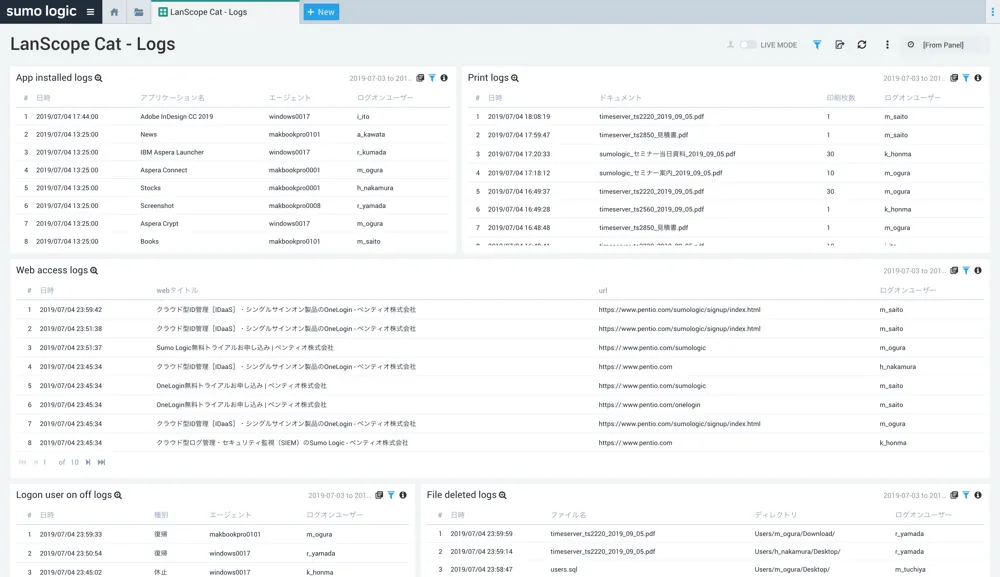Select the Print logs date range text
The height and width of the screenshot is (577, 1000).
tap(913, 78)
